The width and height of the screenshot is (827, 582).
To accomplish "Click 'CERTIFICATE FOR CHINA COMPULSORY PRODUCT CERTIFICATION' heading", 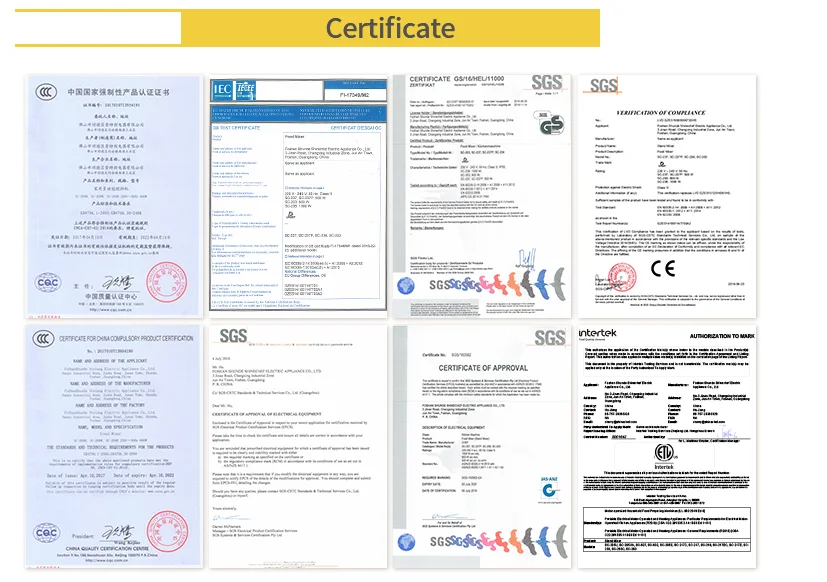I will (x=126, y=338).
